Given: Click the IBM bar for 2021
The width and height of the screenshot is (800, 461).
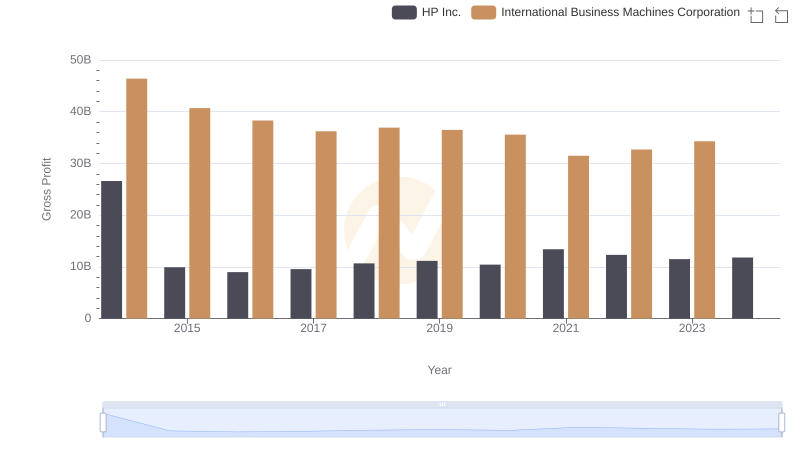Looking at the screenshot, I should pos(579,237).
